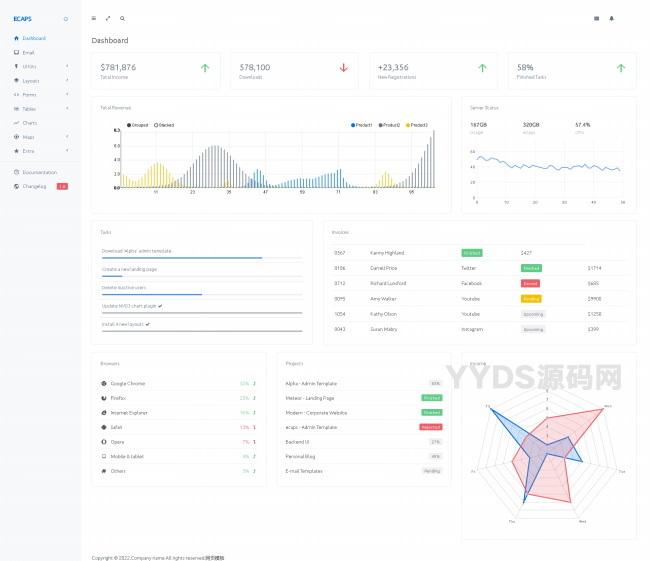Image resolution: width=650 pixels, height=561 pixels.
Task: Select the Stacked chart radio option
Action: coord(156,125)
